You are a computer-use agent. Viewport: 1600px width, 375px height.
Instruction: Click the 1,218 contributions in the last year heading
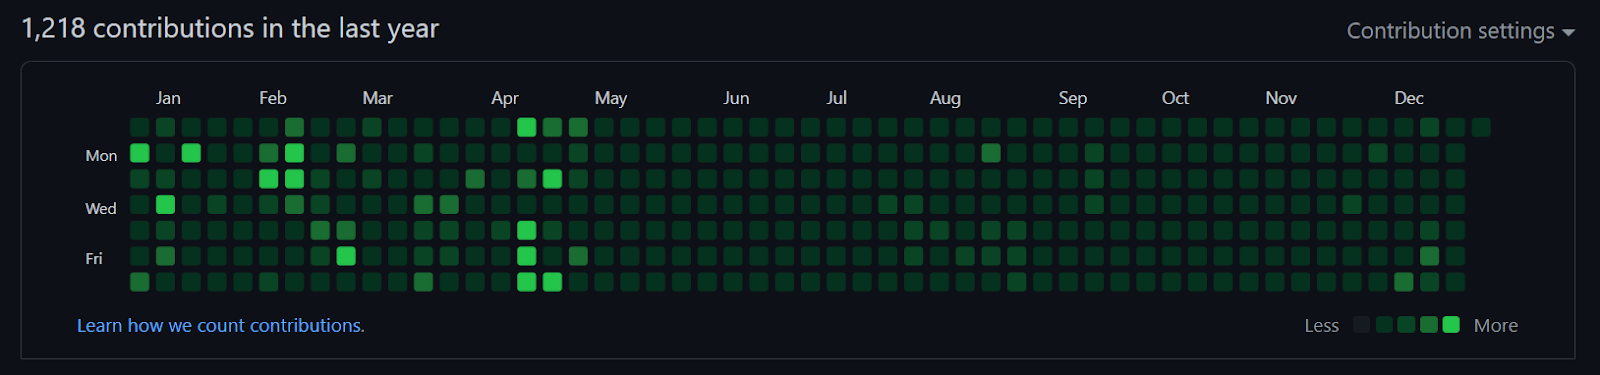230,28
